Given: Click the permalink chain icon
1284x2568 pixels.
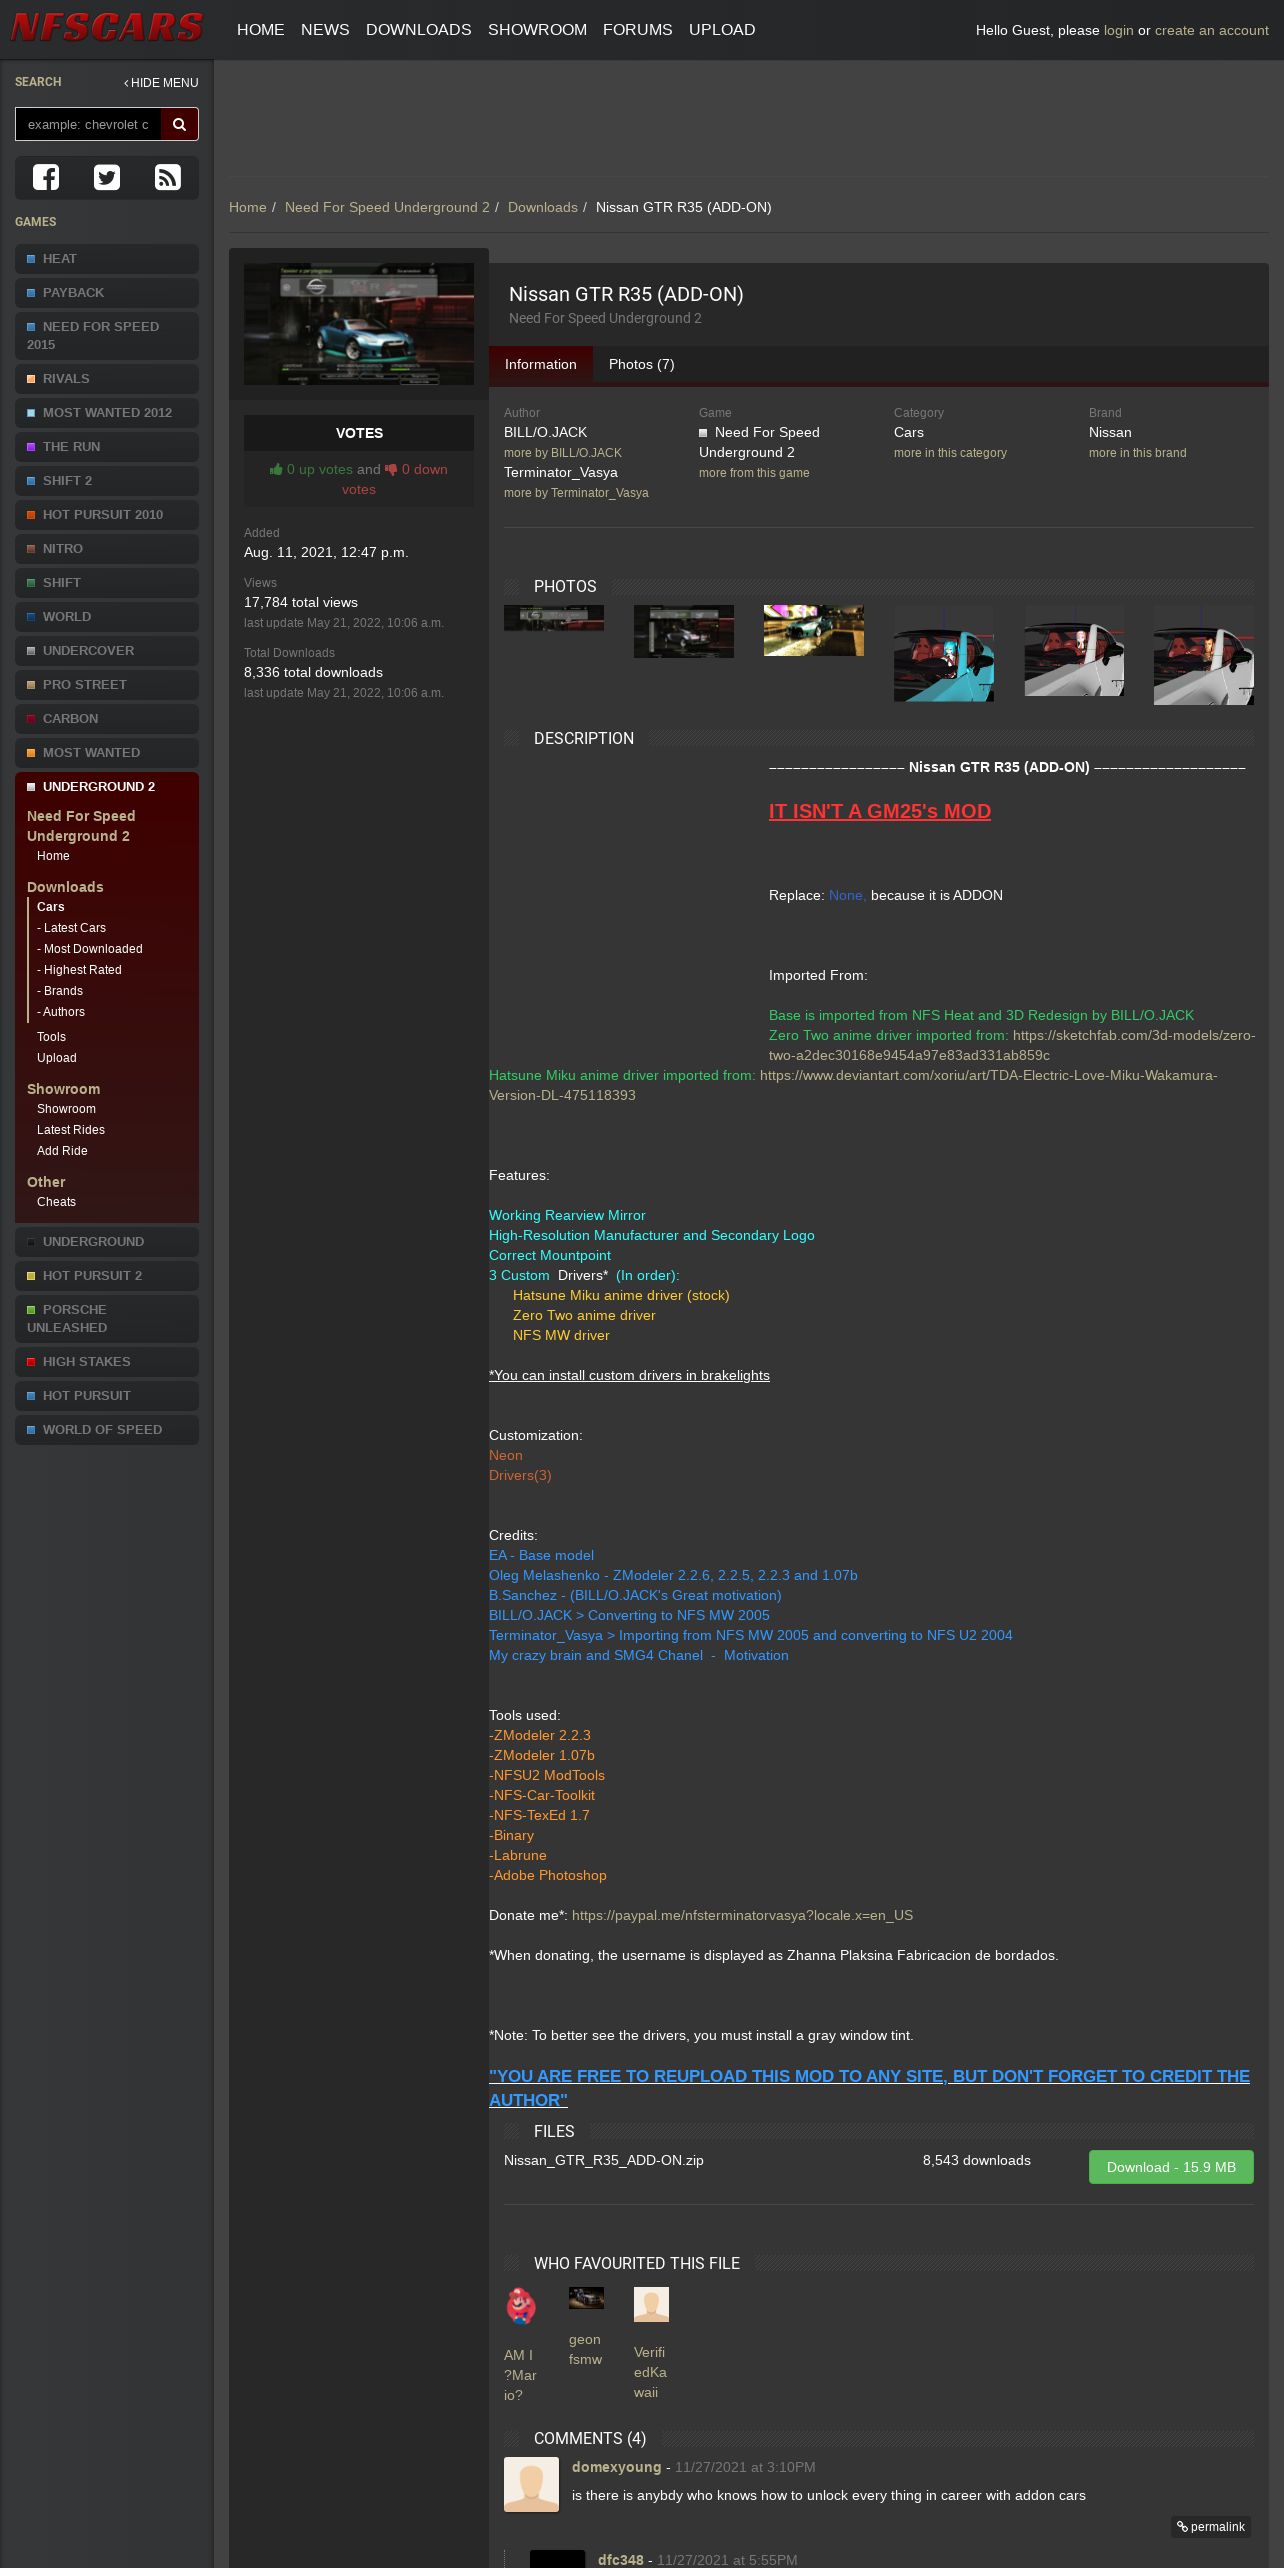Looking at the screenshot, I should click(x=1182, y=2527).
